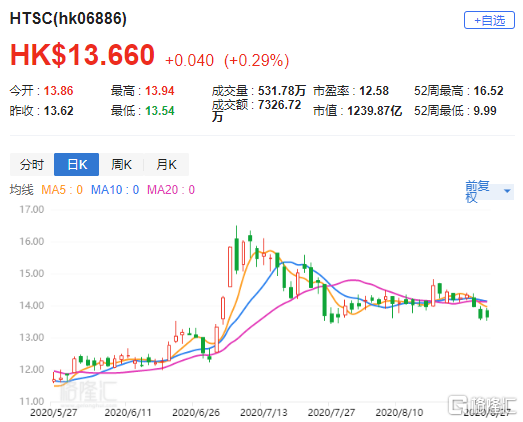Click the 2020/8/10 date axis label

pos(399,413)
